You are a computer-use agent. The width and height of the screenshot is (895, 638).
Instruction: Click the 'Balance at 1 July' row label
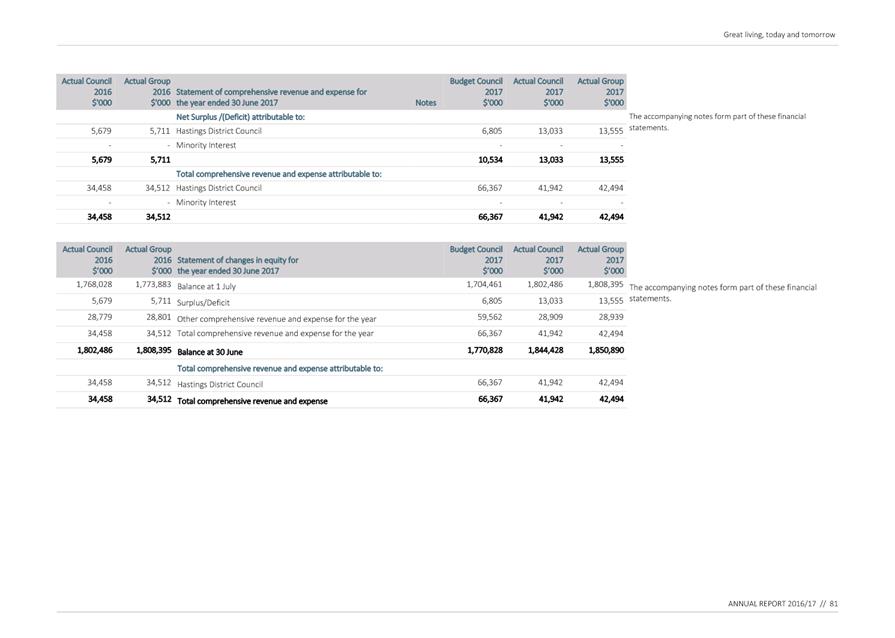pos(206,286)
